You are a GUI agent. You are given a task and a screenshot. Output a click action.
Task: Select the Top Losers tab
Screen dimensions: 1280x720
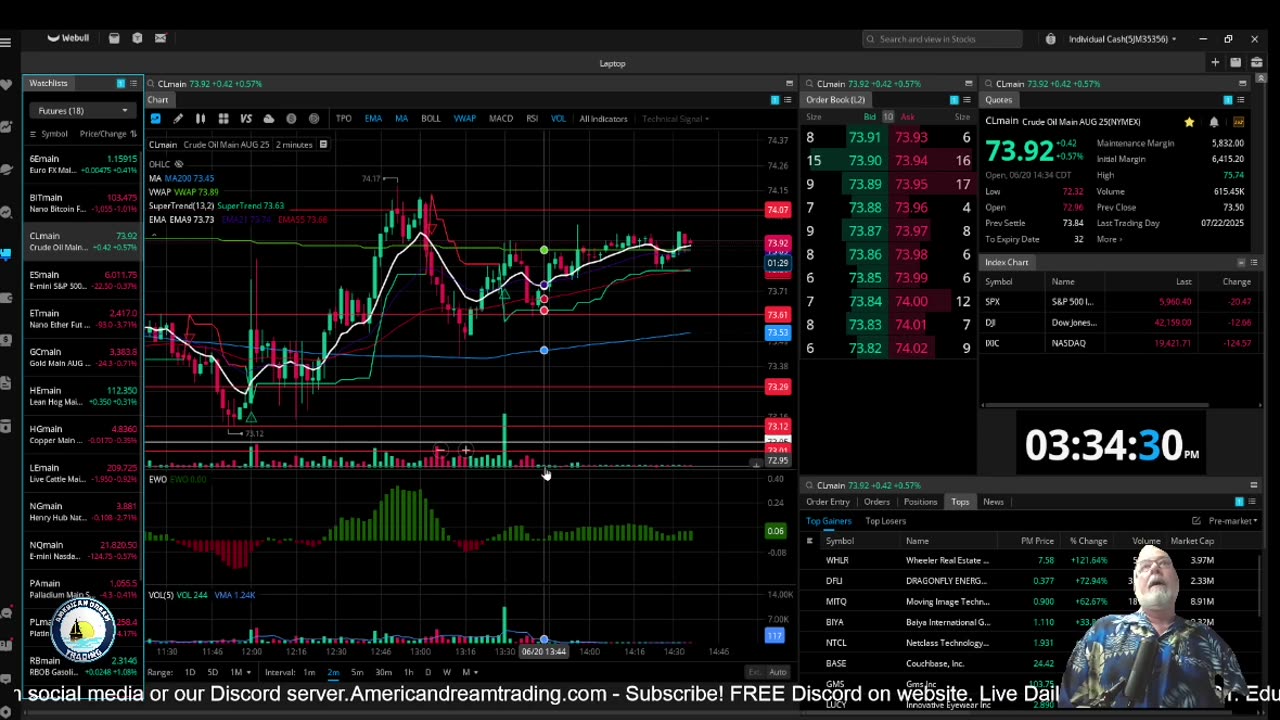point(886,521)
